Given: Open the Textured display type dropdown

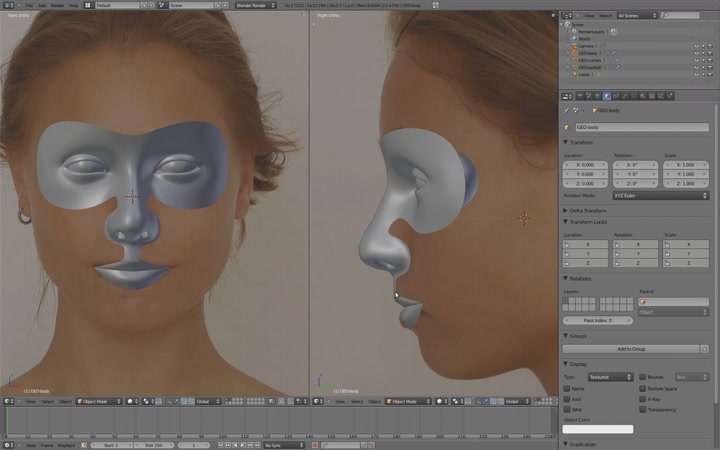Looking at the screenshot, I should [610, 377].
